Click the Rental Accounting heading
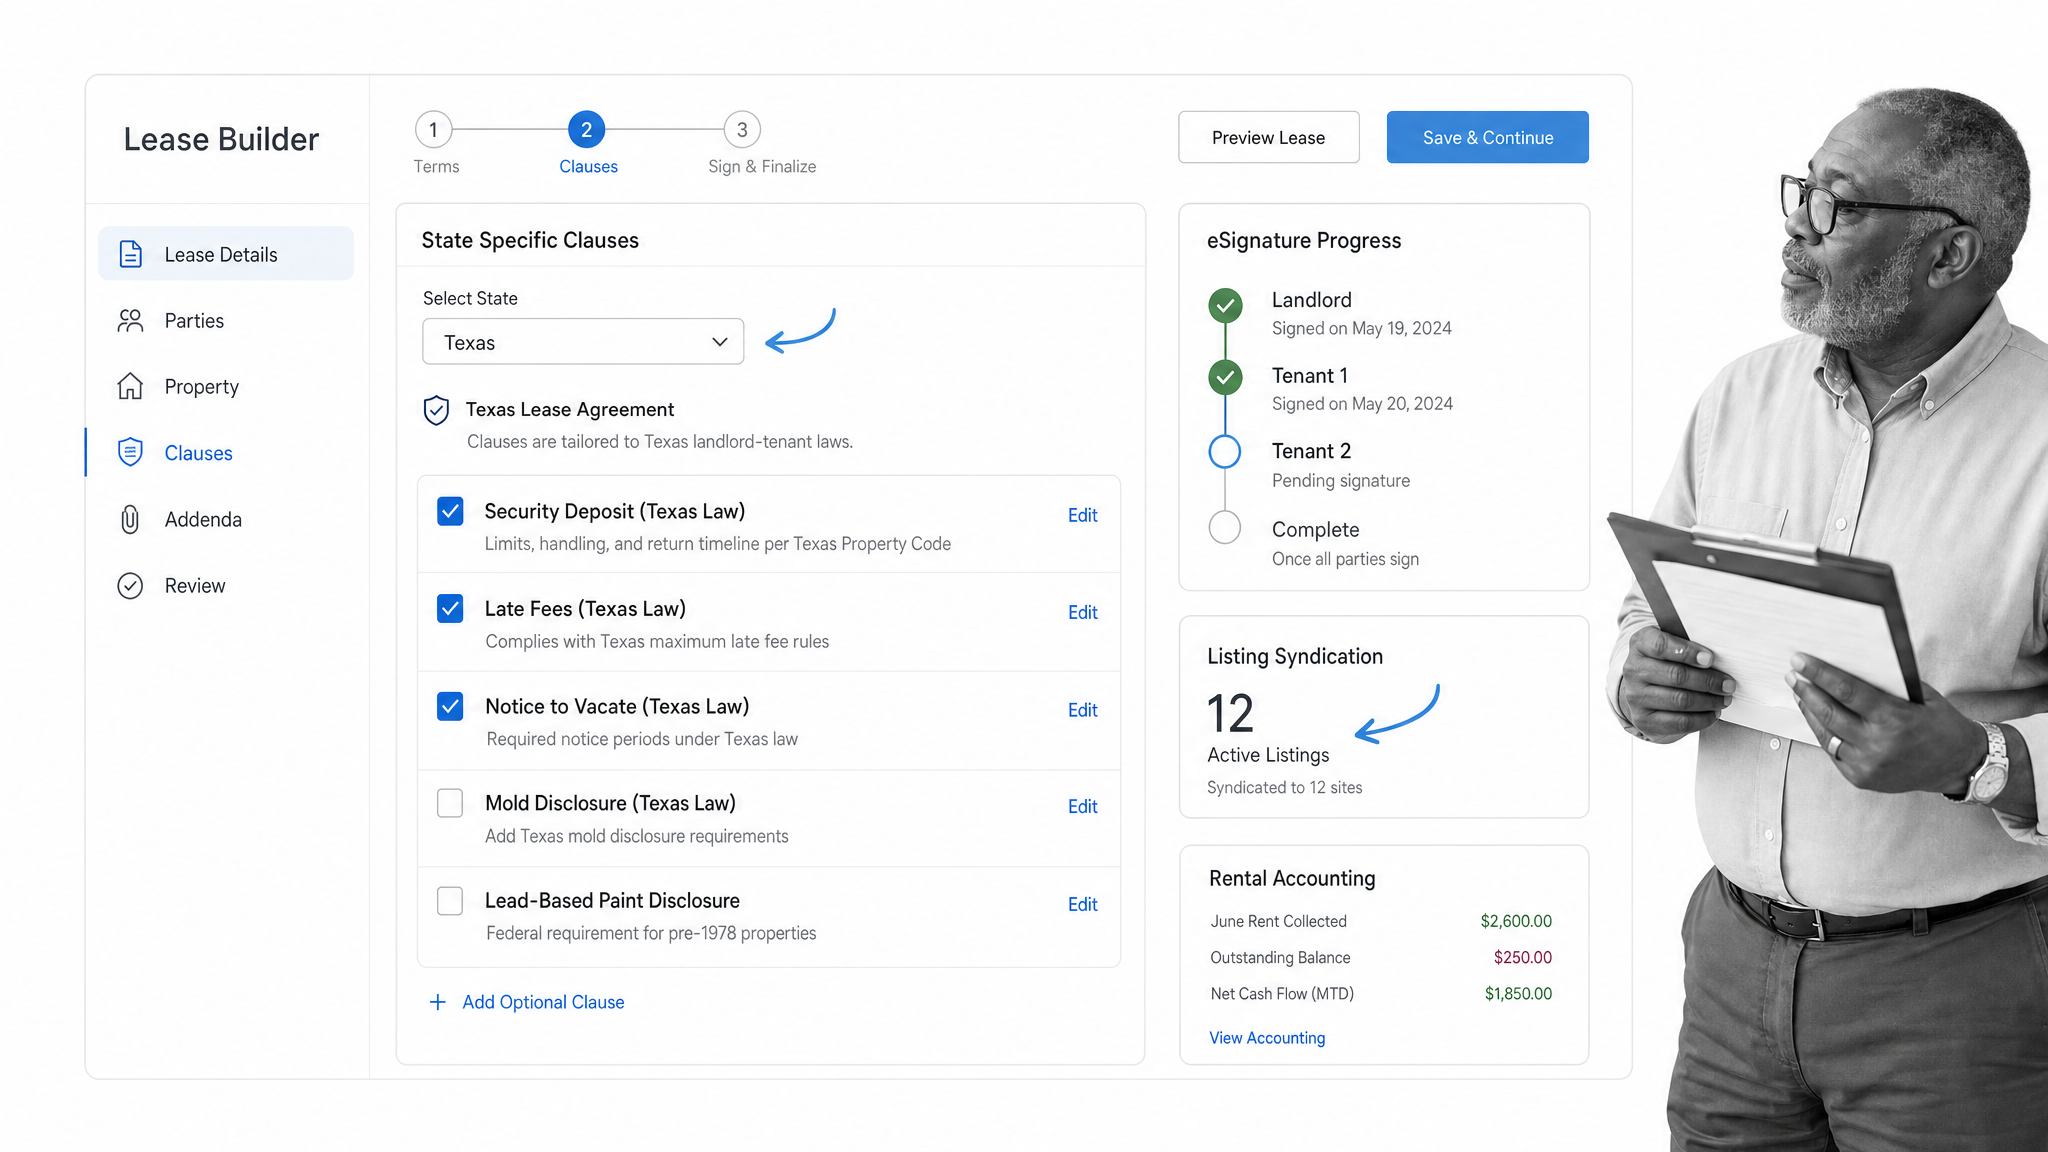This screenshot has height=1152, width=2048. pos(1292,878)
